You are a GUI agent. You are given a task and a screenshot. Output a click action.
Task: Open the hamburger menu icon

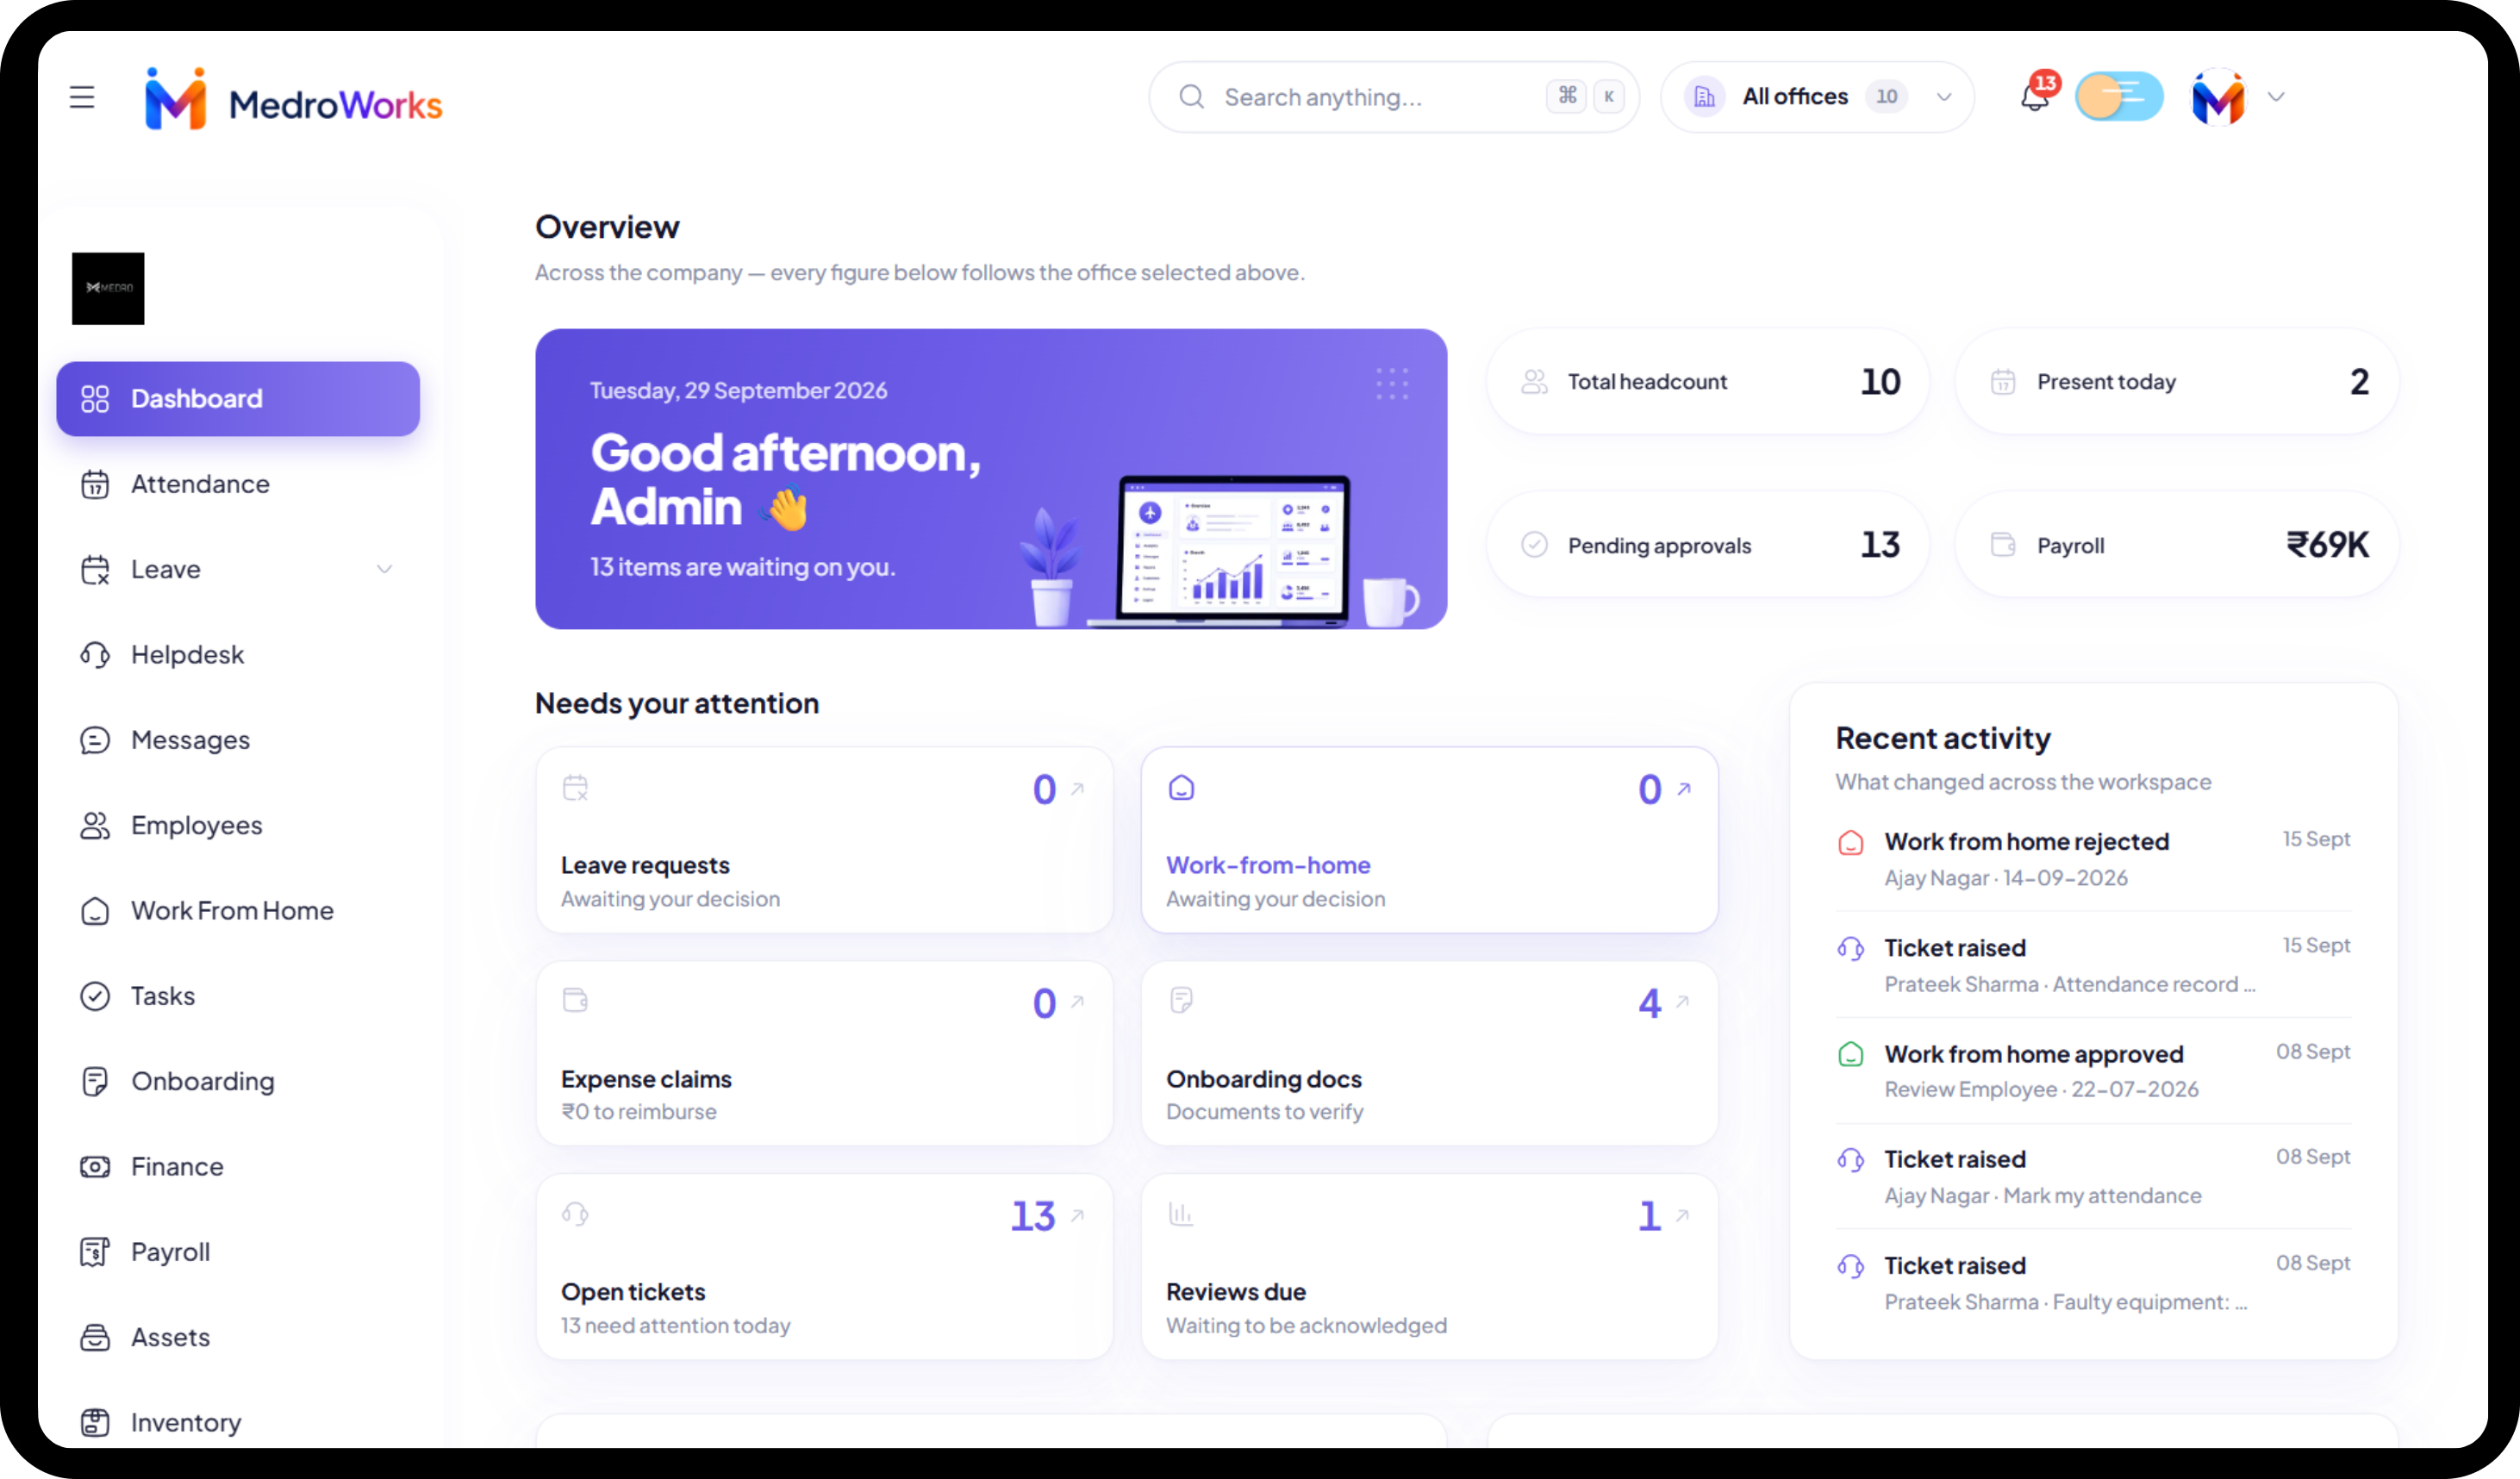click(82, 97)
